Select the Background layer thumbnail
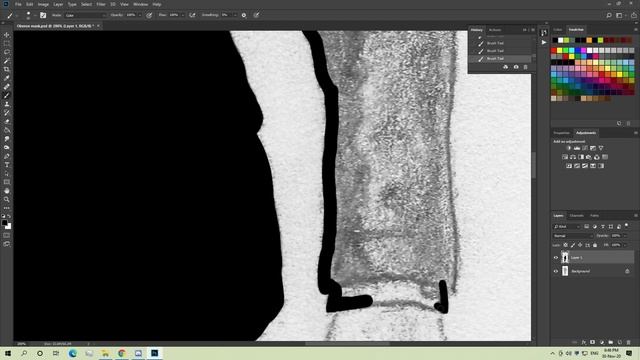 tap(565, 271)
